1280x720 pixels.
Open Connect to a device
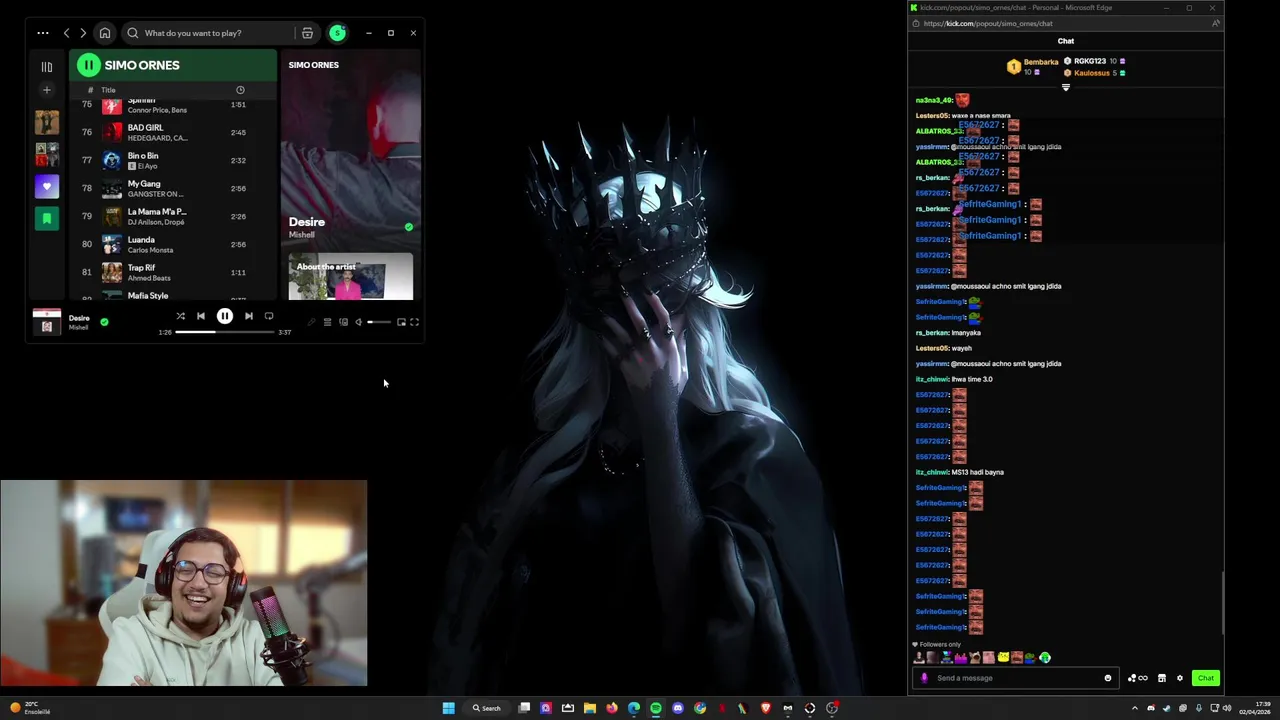pos(343,322)
